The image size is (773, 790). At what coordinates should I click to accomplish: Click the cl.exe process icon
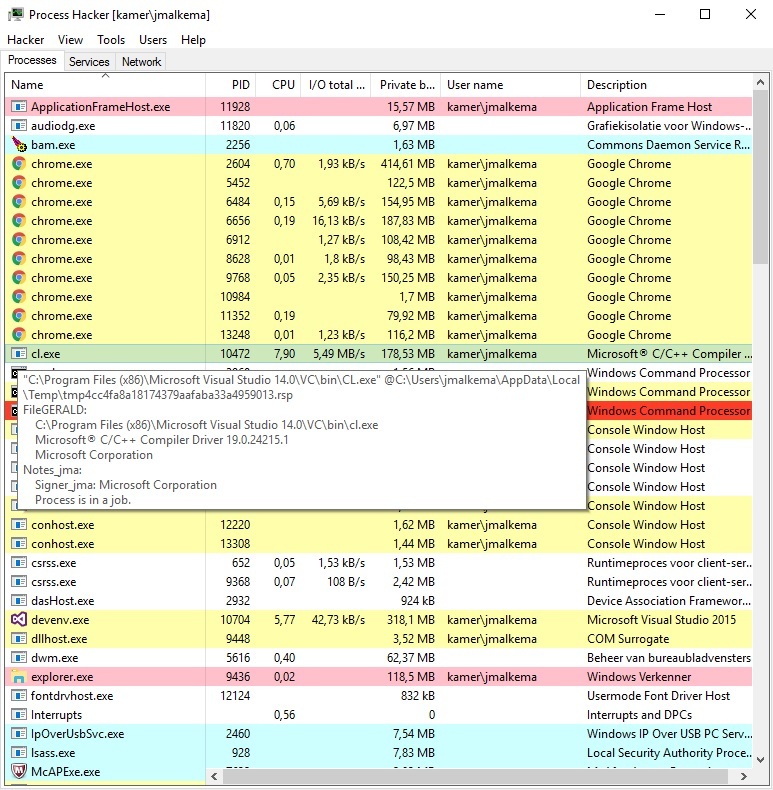[x=19, y=354]
